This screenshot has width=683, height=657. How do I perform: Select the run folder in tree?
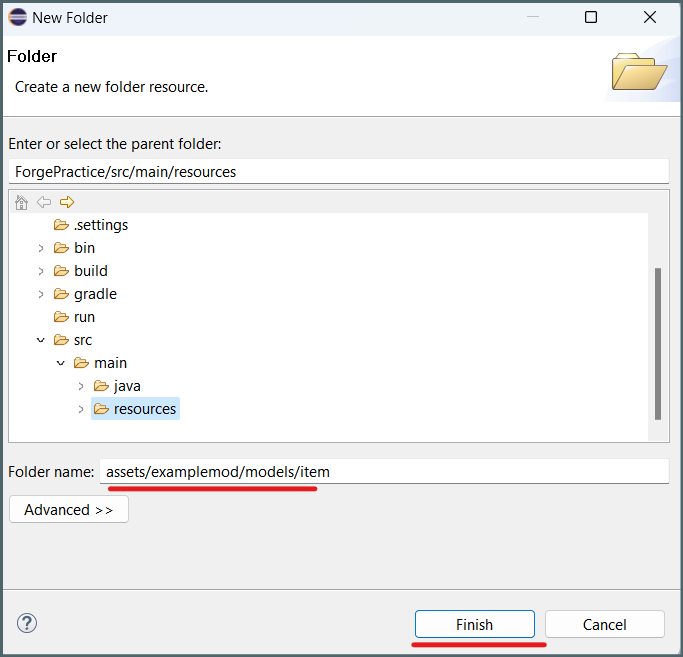(x=74, y=317)
